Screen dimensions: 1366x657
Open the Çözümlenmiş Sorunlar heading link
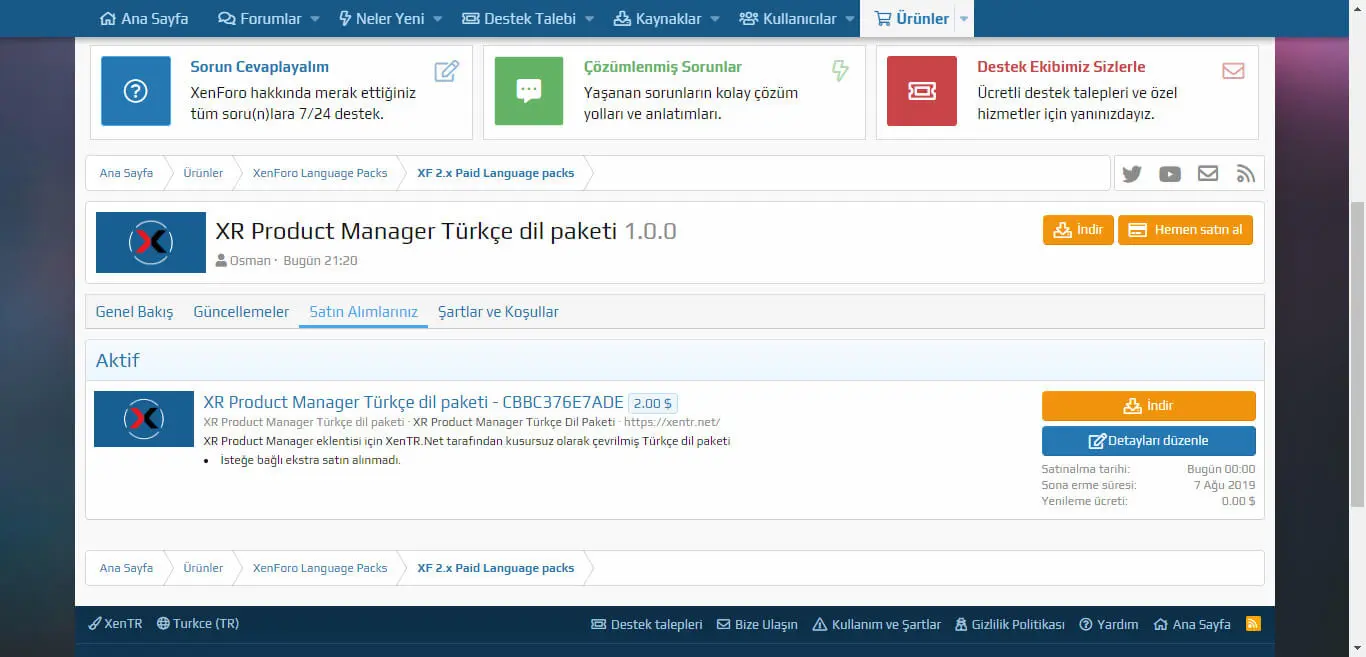(x=663, y=67)
